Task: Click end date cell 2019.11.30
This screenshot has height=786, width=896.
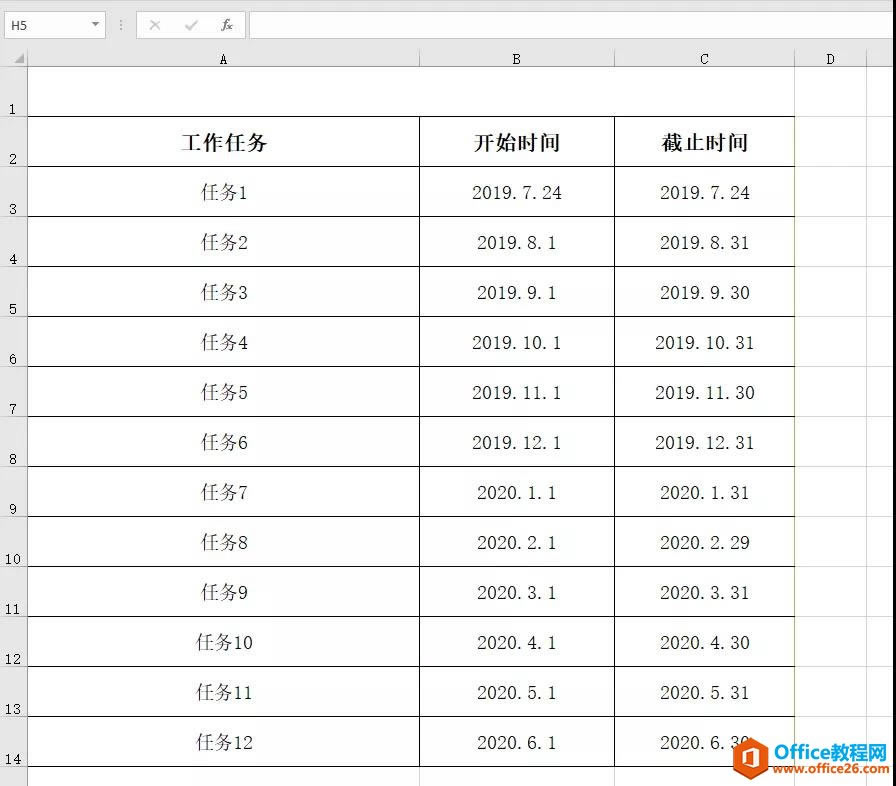Action: point(704,392)
